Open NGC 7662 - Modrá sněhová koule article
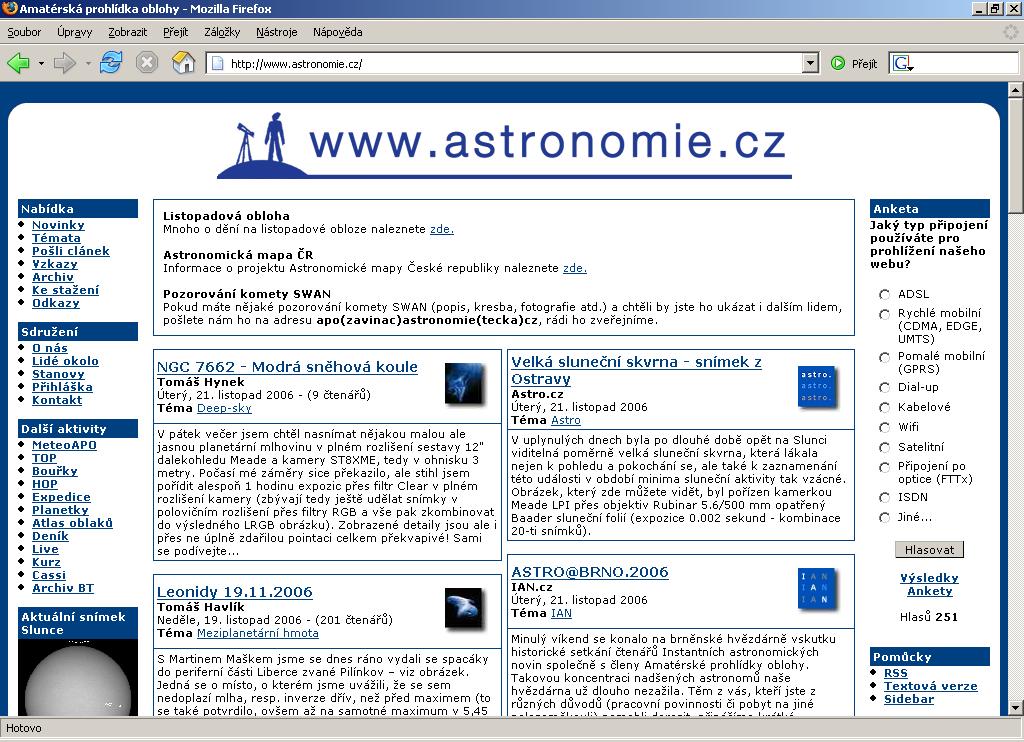This screenshot has width=1024, height=742. tap(287, 367)
